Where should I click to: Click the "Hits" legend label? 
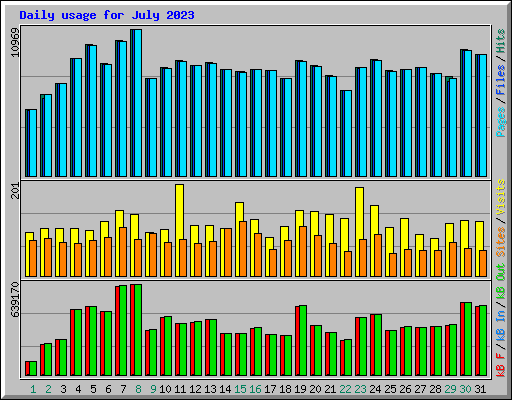point(500,41)
